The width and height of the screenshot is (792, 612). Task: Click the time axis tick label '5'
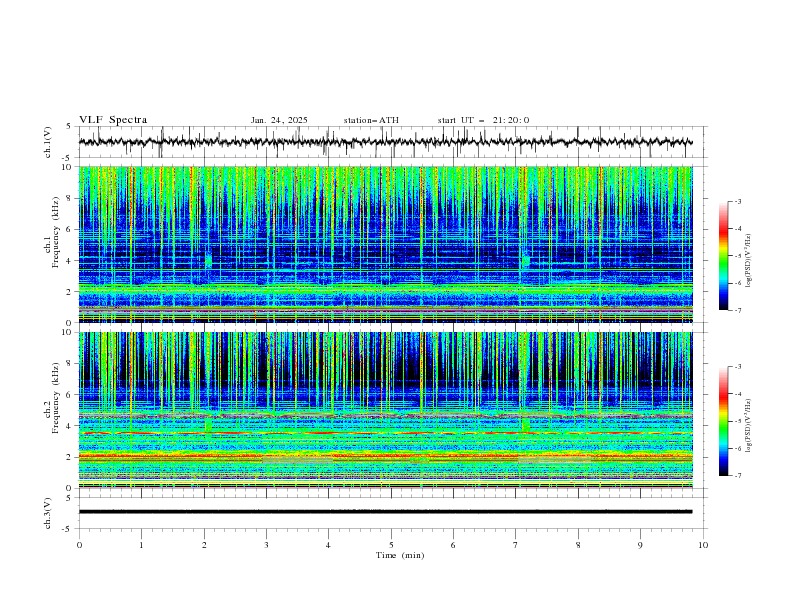pyautogui.click(x=391, y=545)
